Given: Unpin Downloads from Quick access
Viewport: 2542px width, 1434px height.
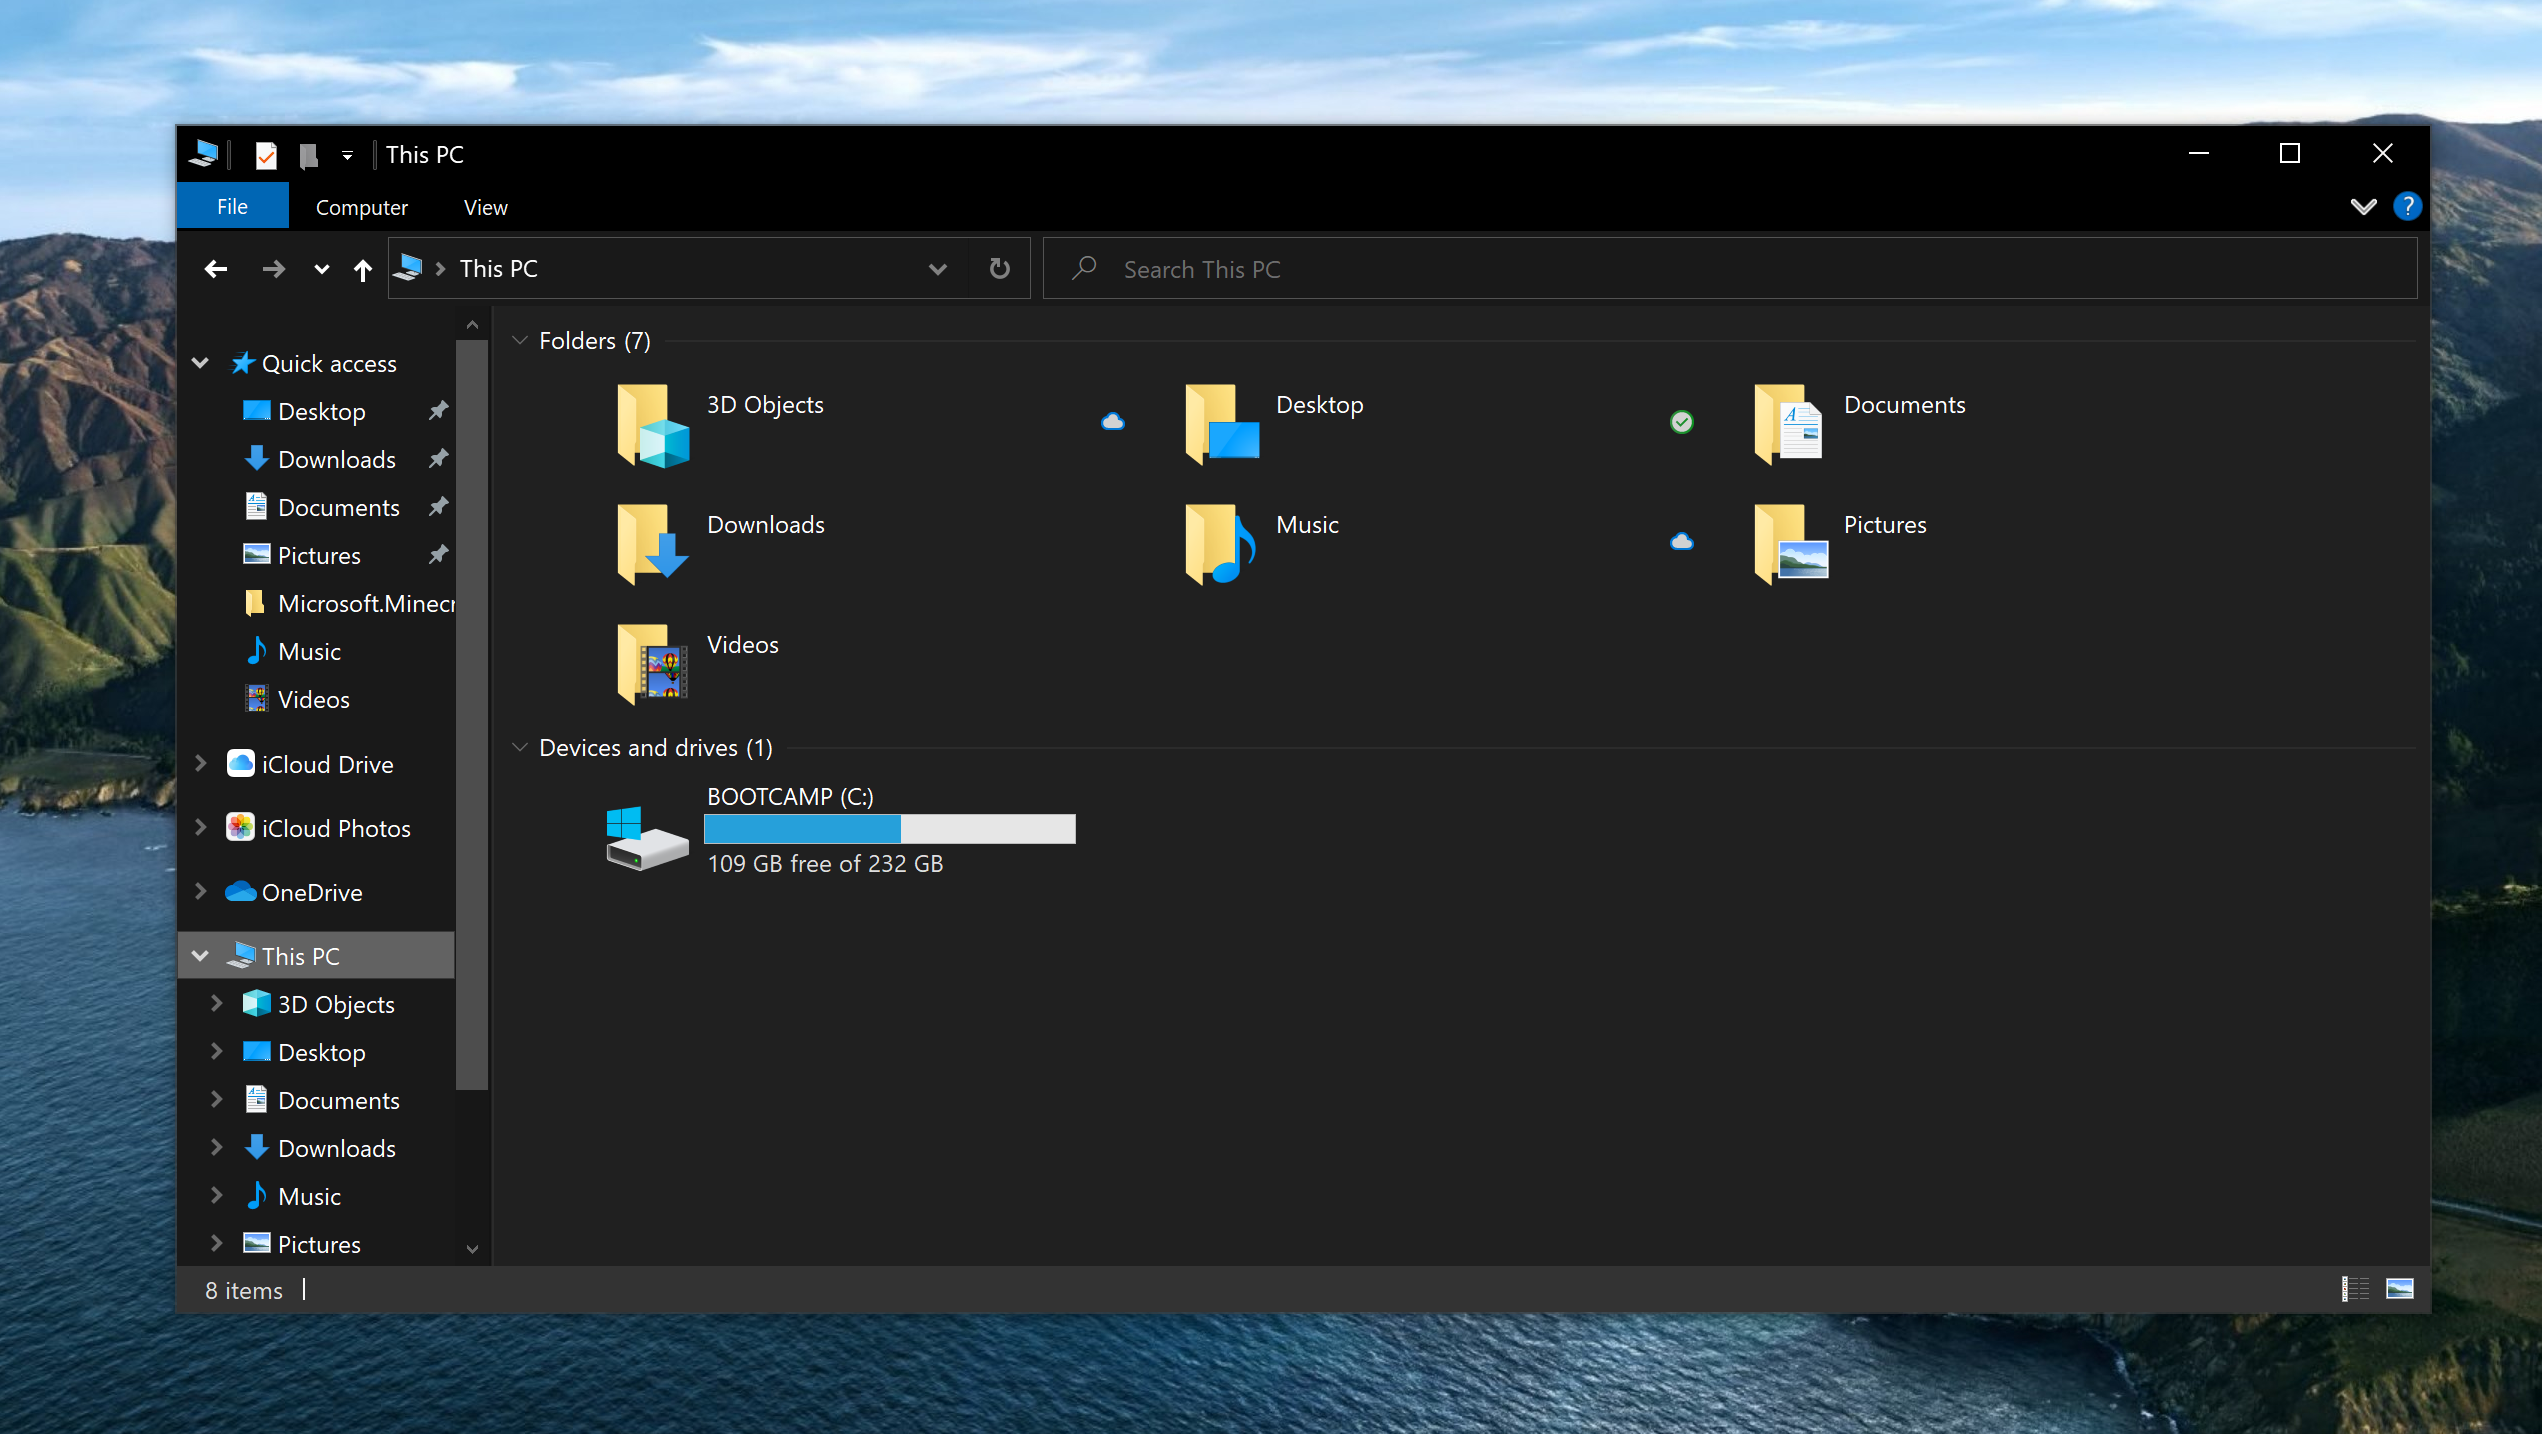Looking at the screenshot, I should [438, 459].
